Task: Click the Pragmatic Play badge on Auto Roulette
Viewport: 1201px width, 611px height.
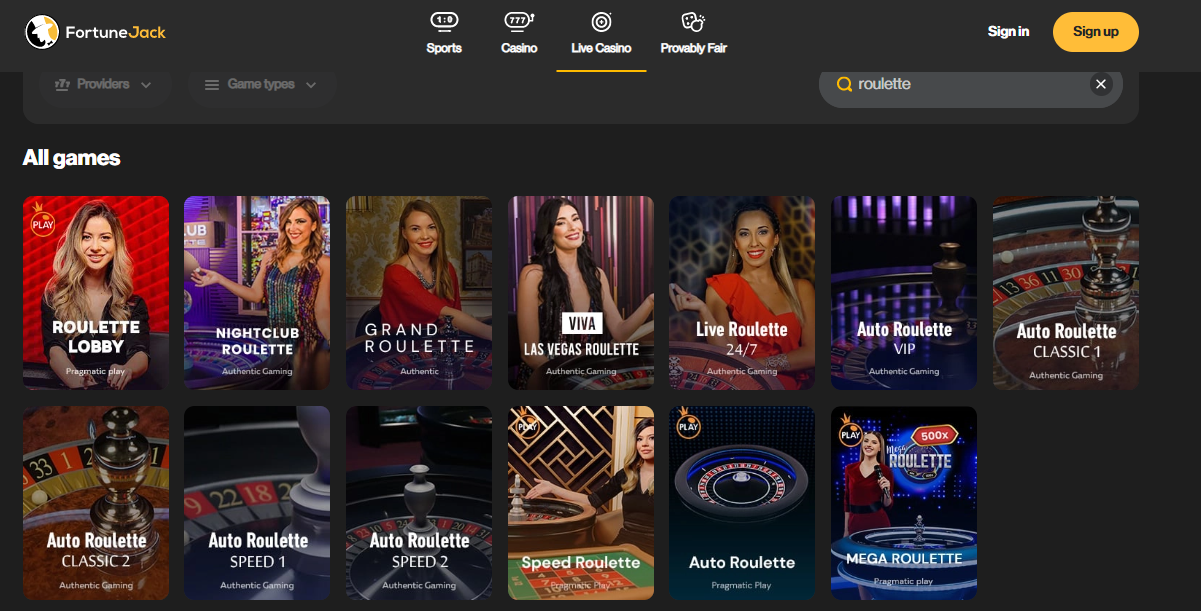Action: click(x=688, y=423)
